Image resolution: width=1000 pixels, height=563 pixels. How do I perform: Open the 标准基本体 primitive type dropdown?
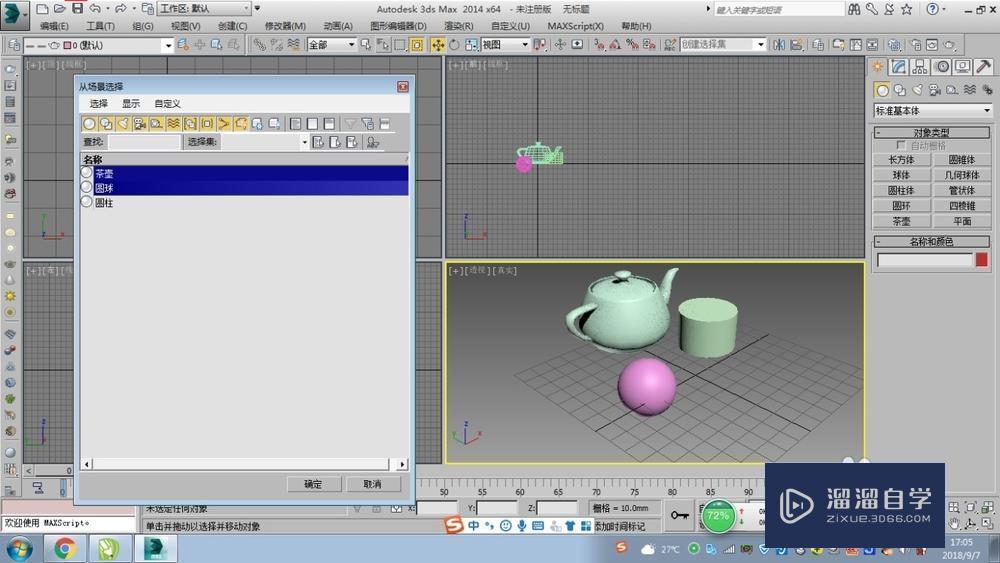pos(932,111)
